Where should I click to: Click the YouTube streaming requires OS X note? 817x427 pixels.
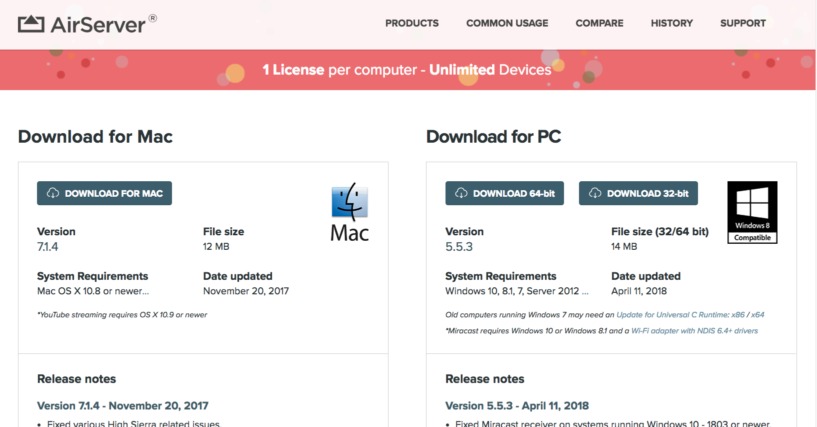coord(122,315)
